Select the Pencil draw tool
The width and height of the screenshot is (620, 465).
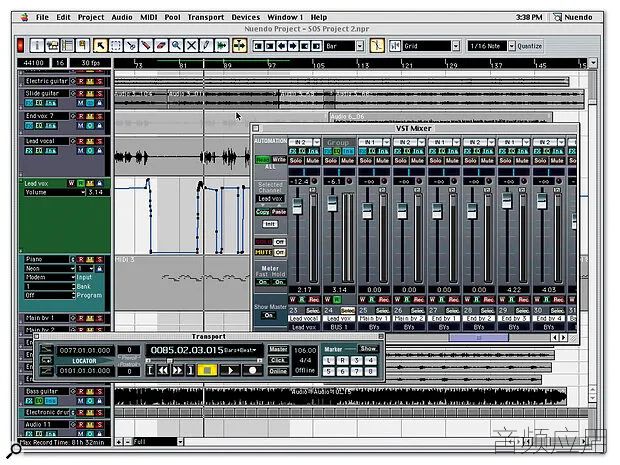click(206, 46)
